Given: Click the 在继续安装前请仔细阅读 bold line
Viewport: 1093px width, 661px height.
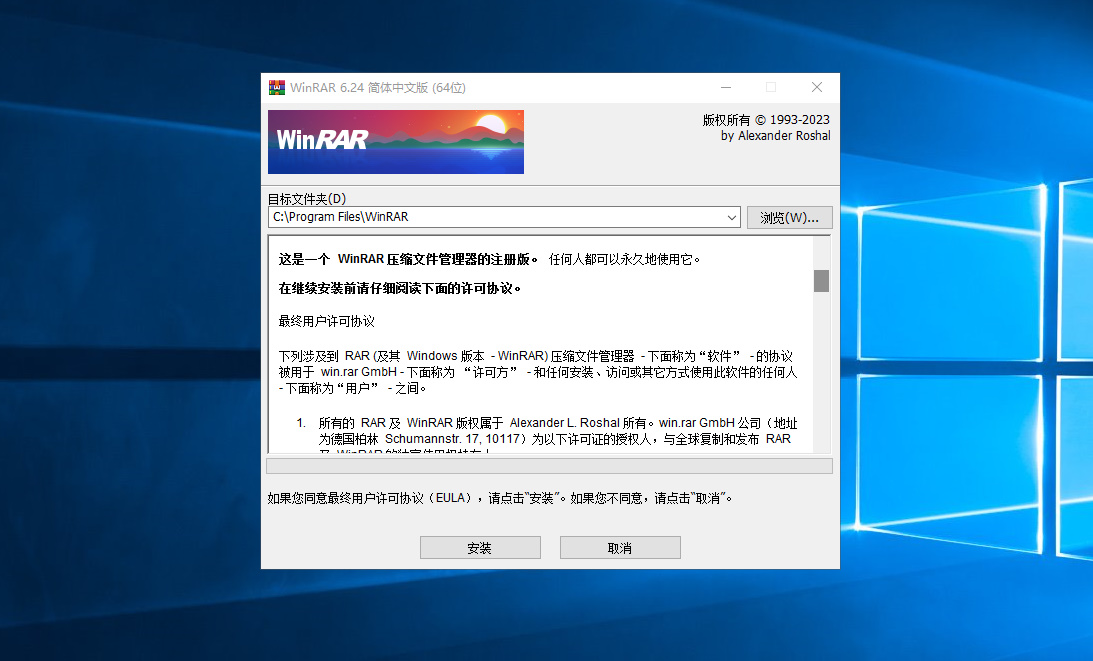Looking at the screenshot, I should 400,289.
